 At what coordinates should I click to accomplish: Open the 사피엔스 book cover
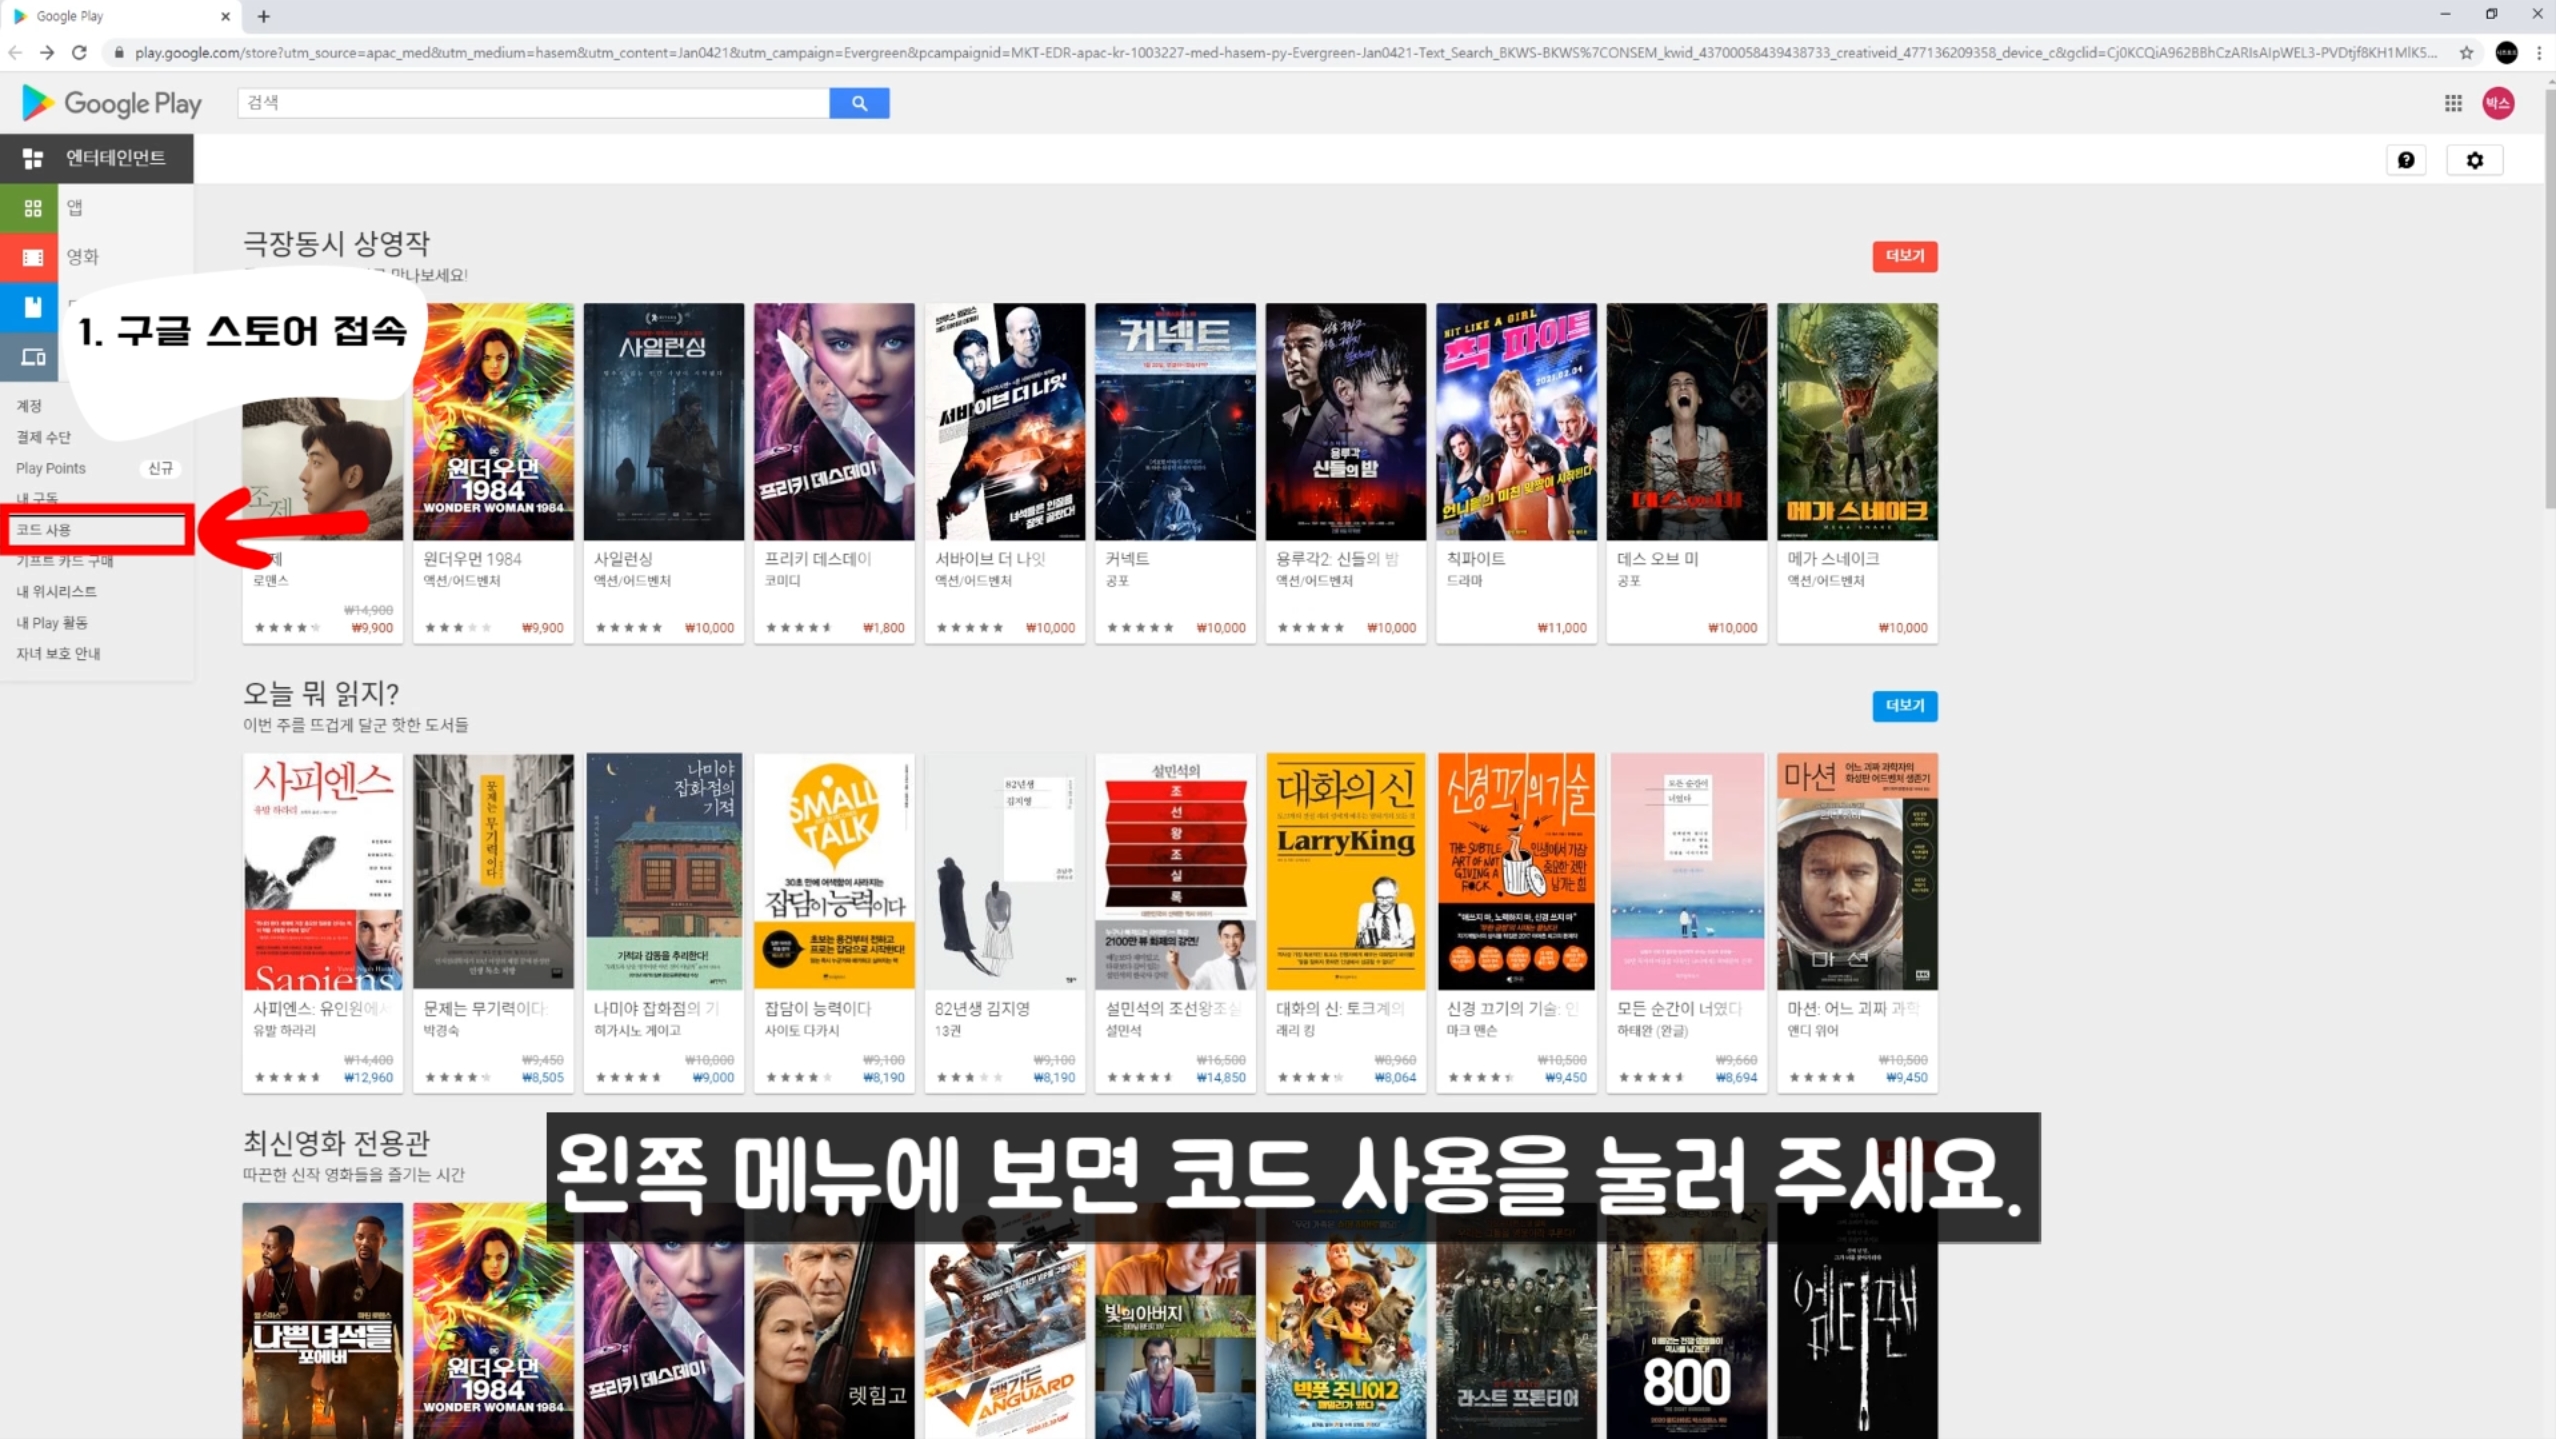tap(323, 872)
